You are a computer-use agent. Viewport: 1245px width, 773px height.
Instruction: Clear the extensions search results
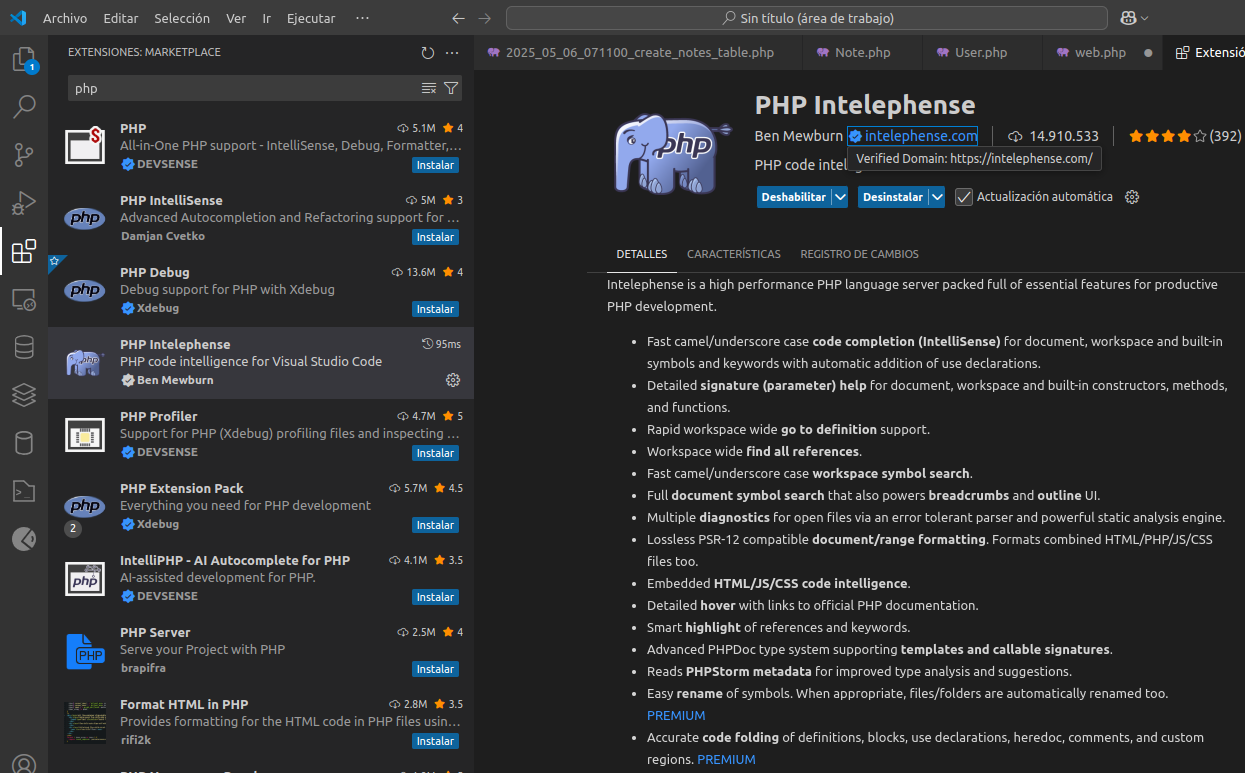point(429,88)
